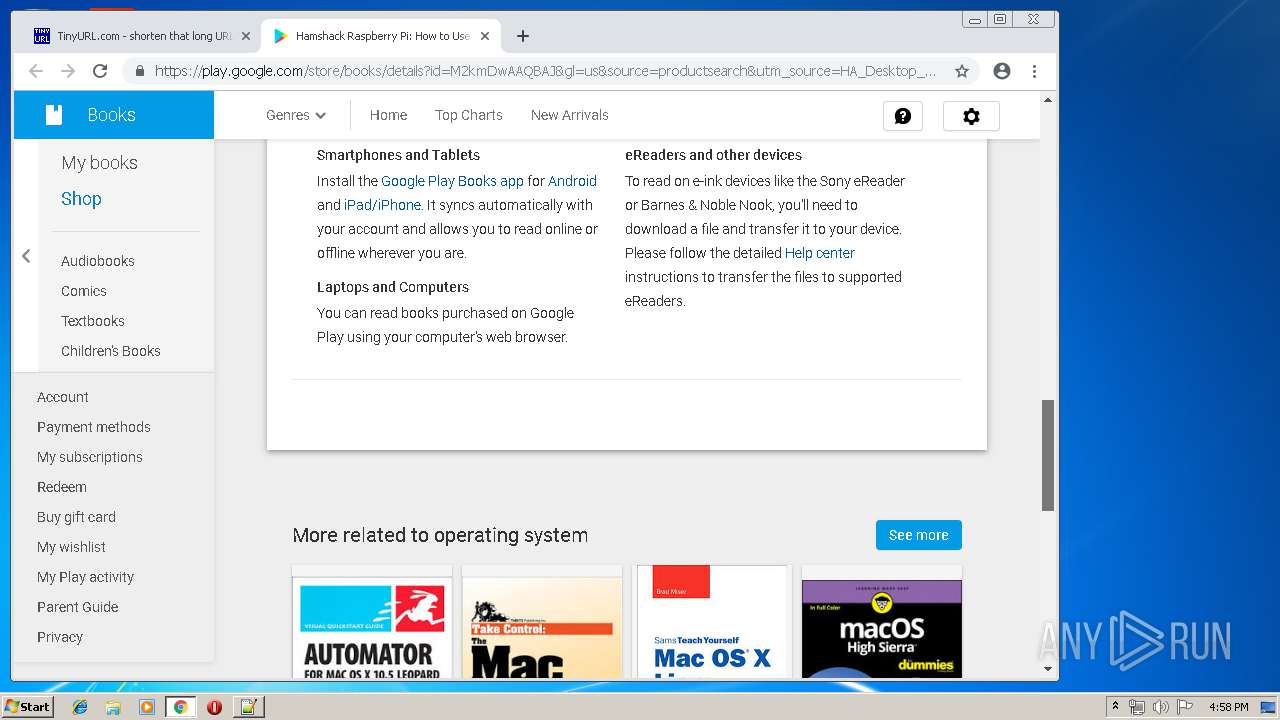Collapse the sidebar with the left chevron

26,256
